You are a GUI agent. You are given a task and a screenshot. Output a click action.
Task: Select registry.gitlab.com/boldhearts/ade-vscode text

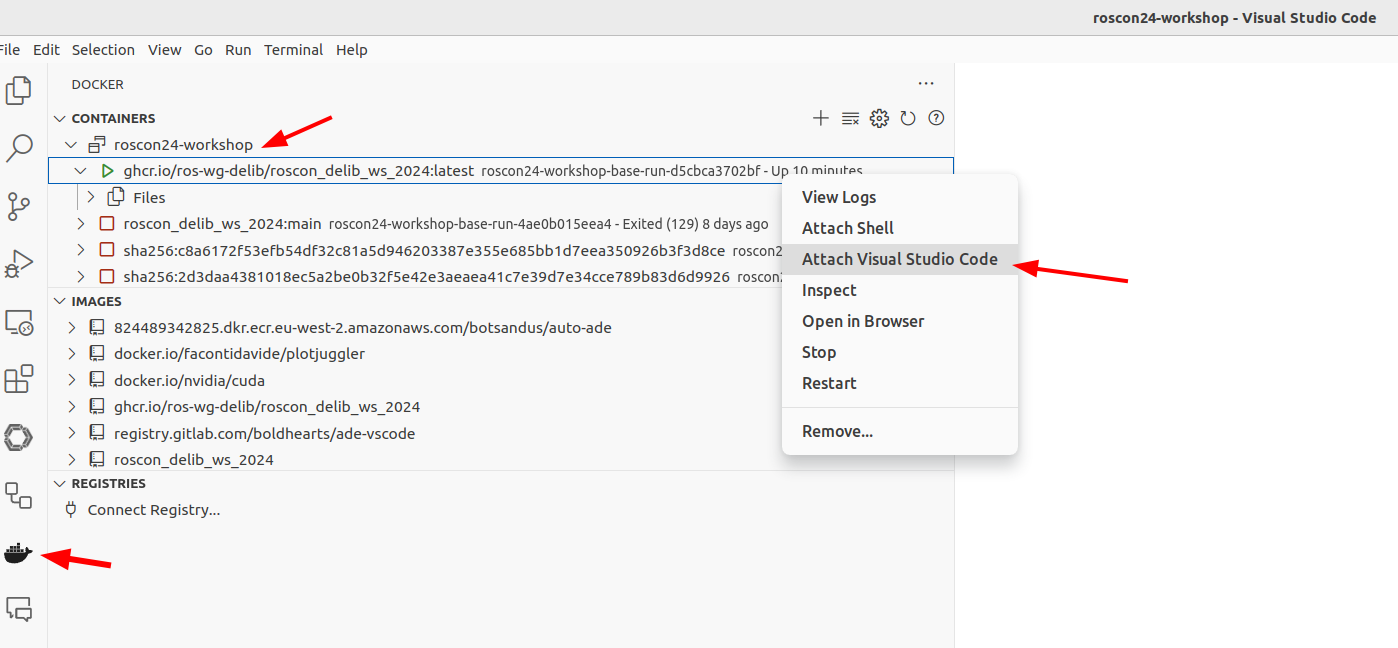tap(265, 433)
